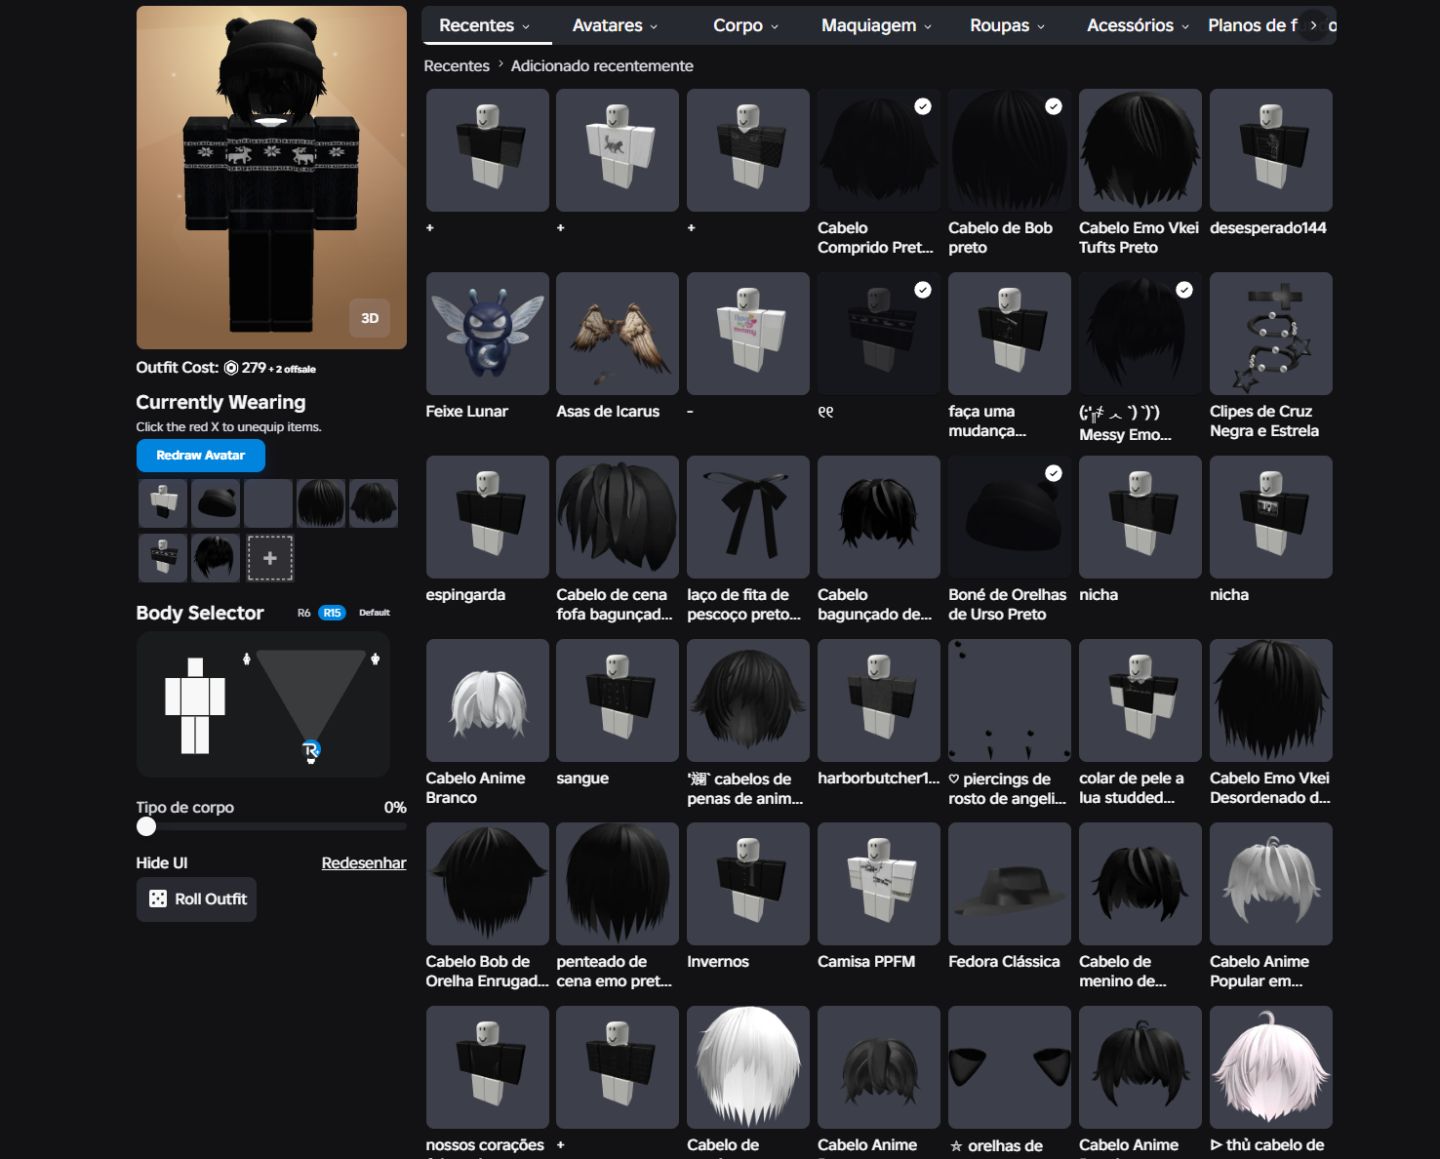Select the espingarda shirt
The width and height of the screenshot is (1440, 1159).
point(487,517)
